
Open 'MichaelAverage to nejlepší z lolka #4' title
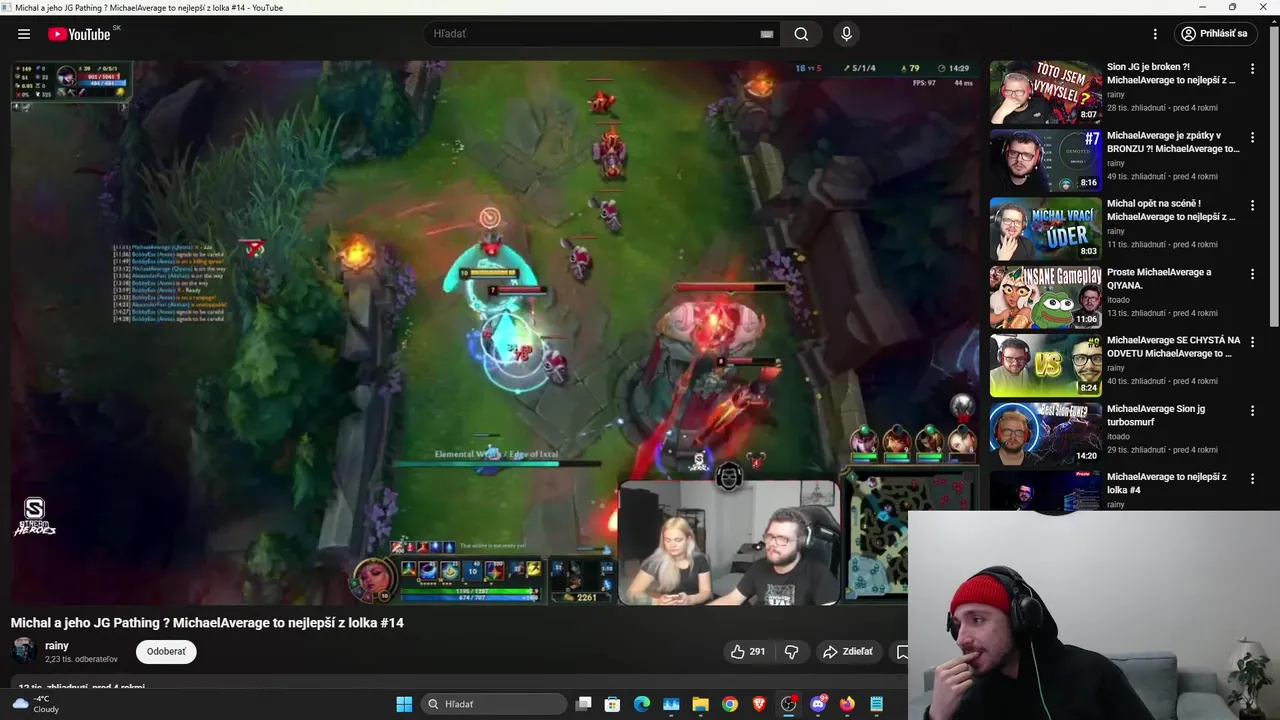(x=1166, y=483)
